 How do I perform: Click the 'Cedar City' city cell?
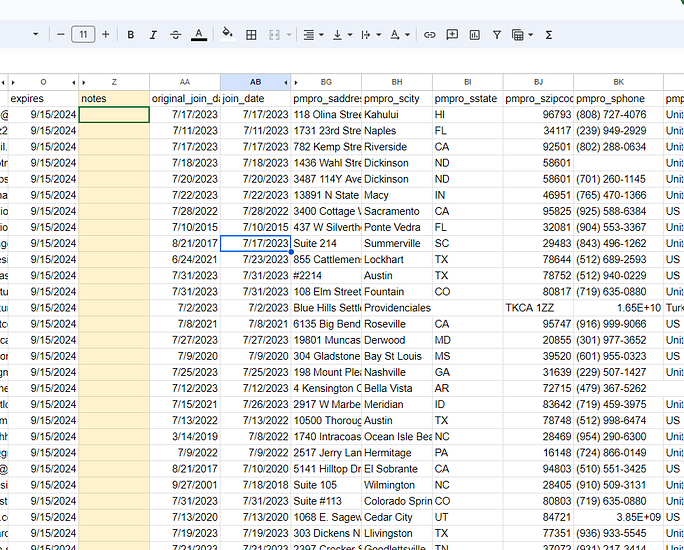tap(397, 517)
